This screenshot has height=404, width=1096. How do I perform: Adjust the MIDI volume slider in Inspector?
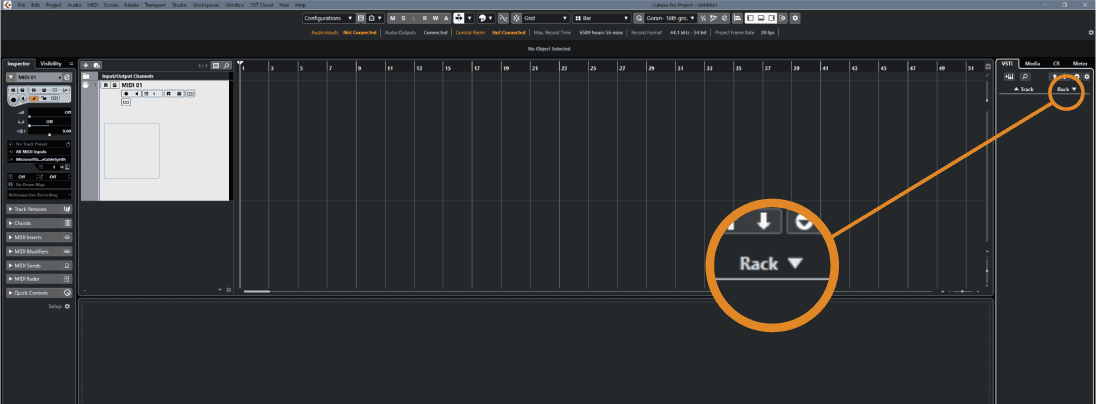tap(50, 113)
